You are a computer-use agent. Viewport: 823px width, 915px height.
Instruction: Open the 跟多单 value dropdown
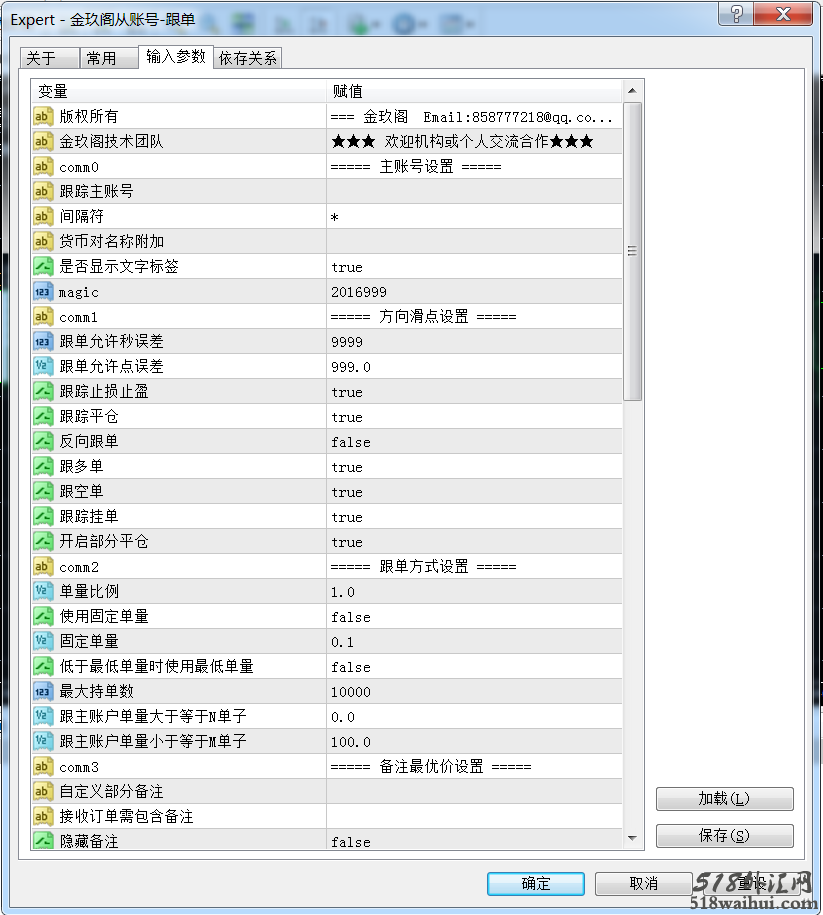474,467
